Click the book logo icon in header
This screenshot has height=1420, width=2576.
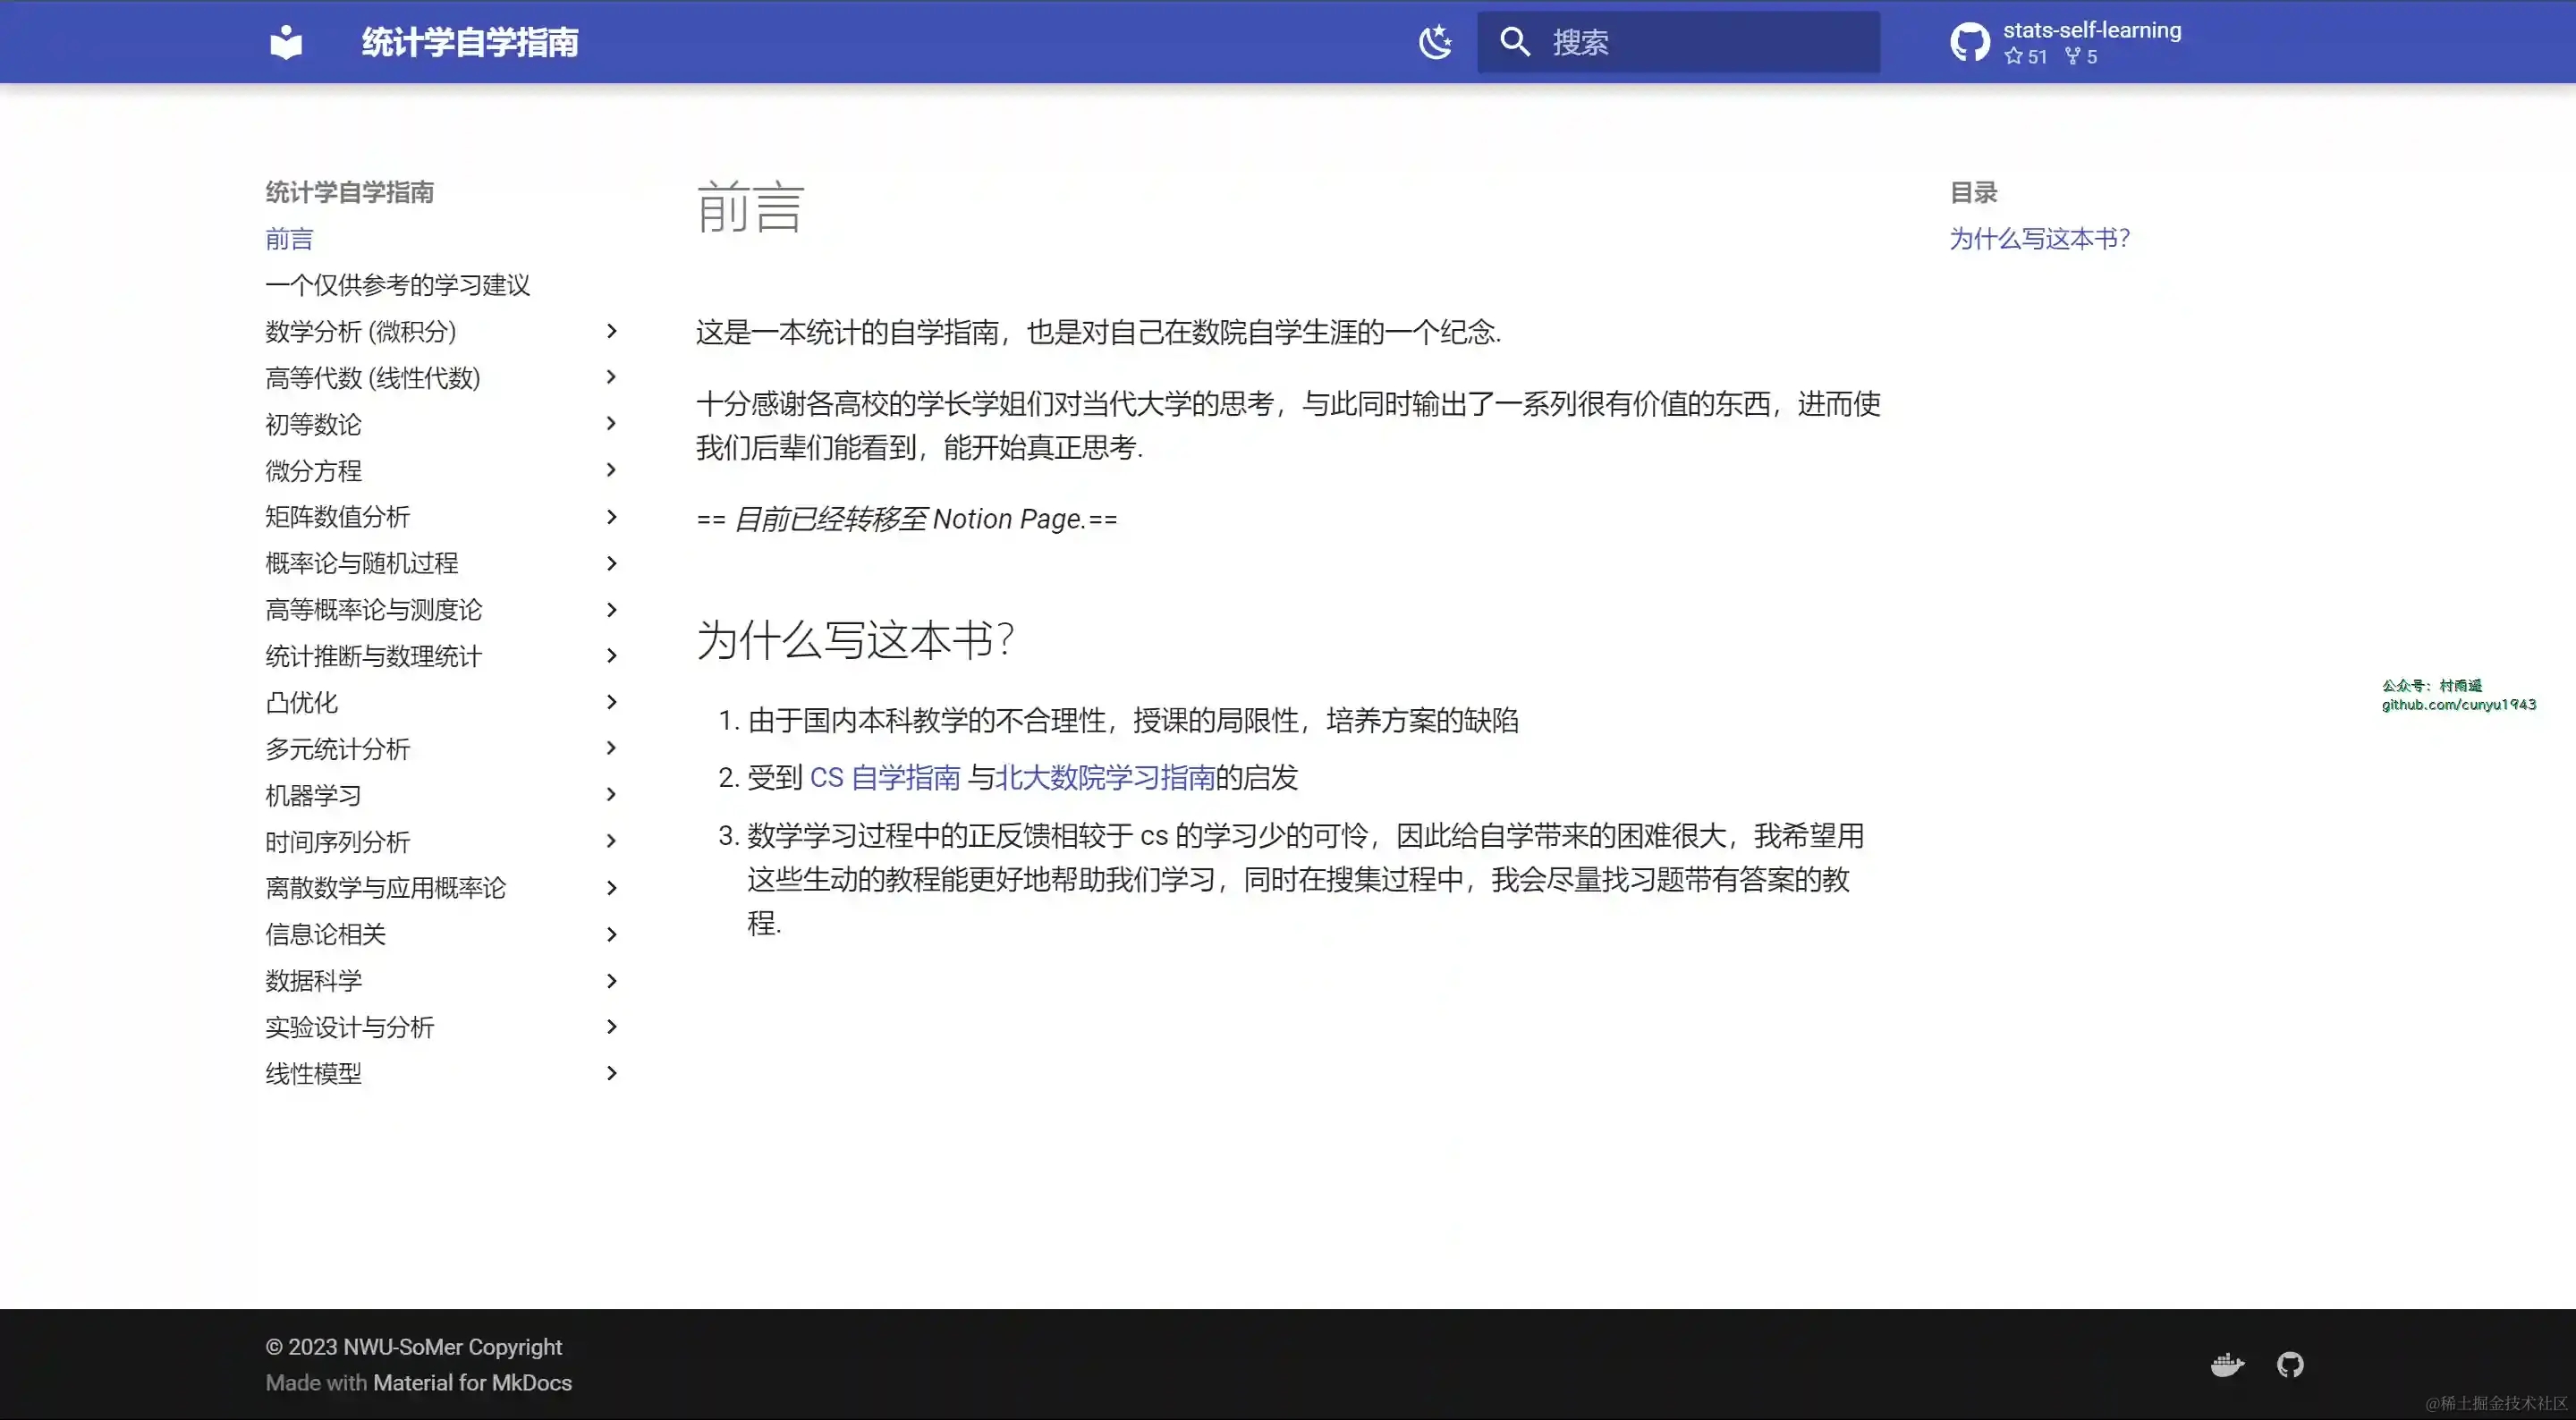pos(286,42)
